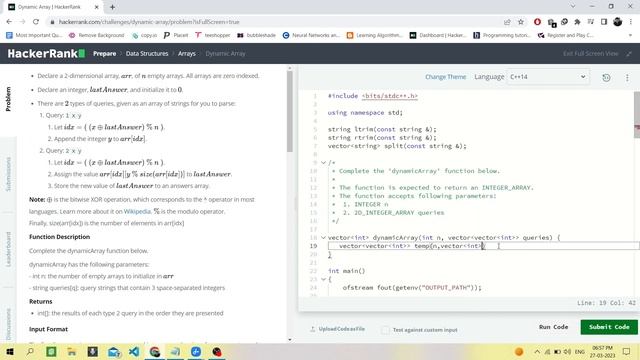The width and height of the screenshot is (640, 360).
Task: Click the problem panel scrollbar
Action: click(x=290, y=111)
